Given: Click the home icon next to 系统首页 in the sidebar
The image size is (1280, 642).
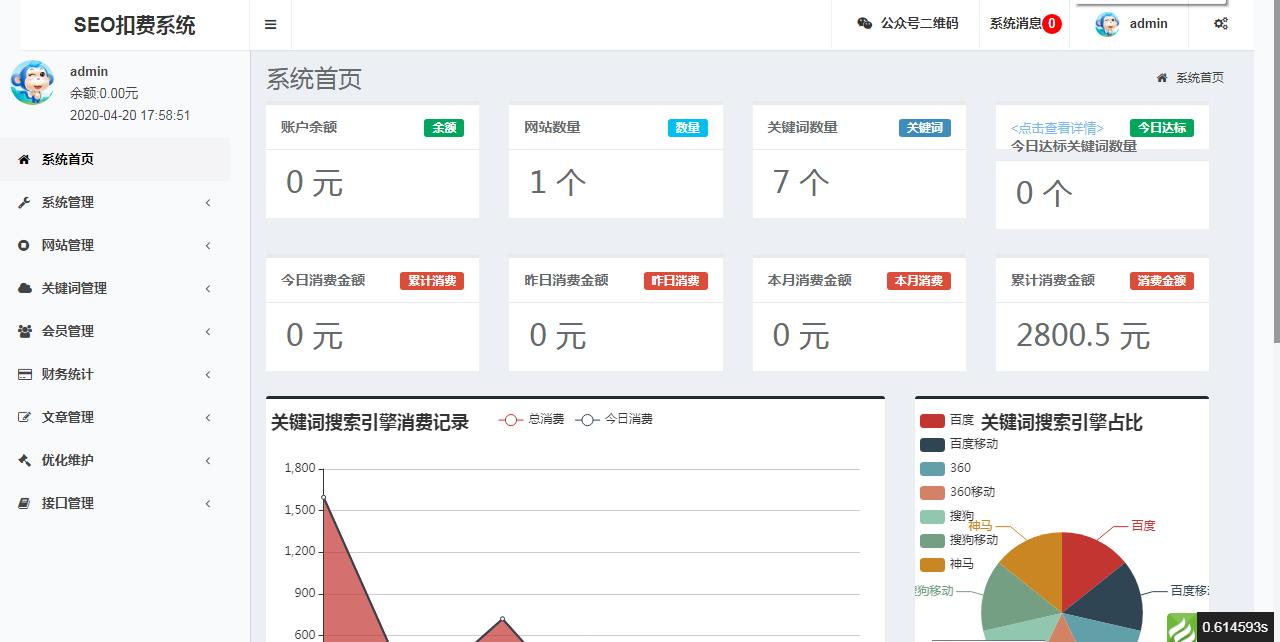Looking at the screenshot, I should [x=24, y=159].
